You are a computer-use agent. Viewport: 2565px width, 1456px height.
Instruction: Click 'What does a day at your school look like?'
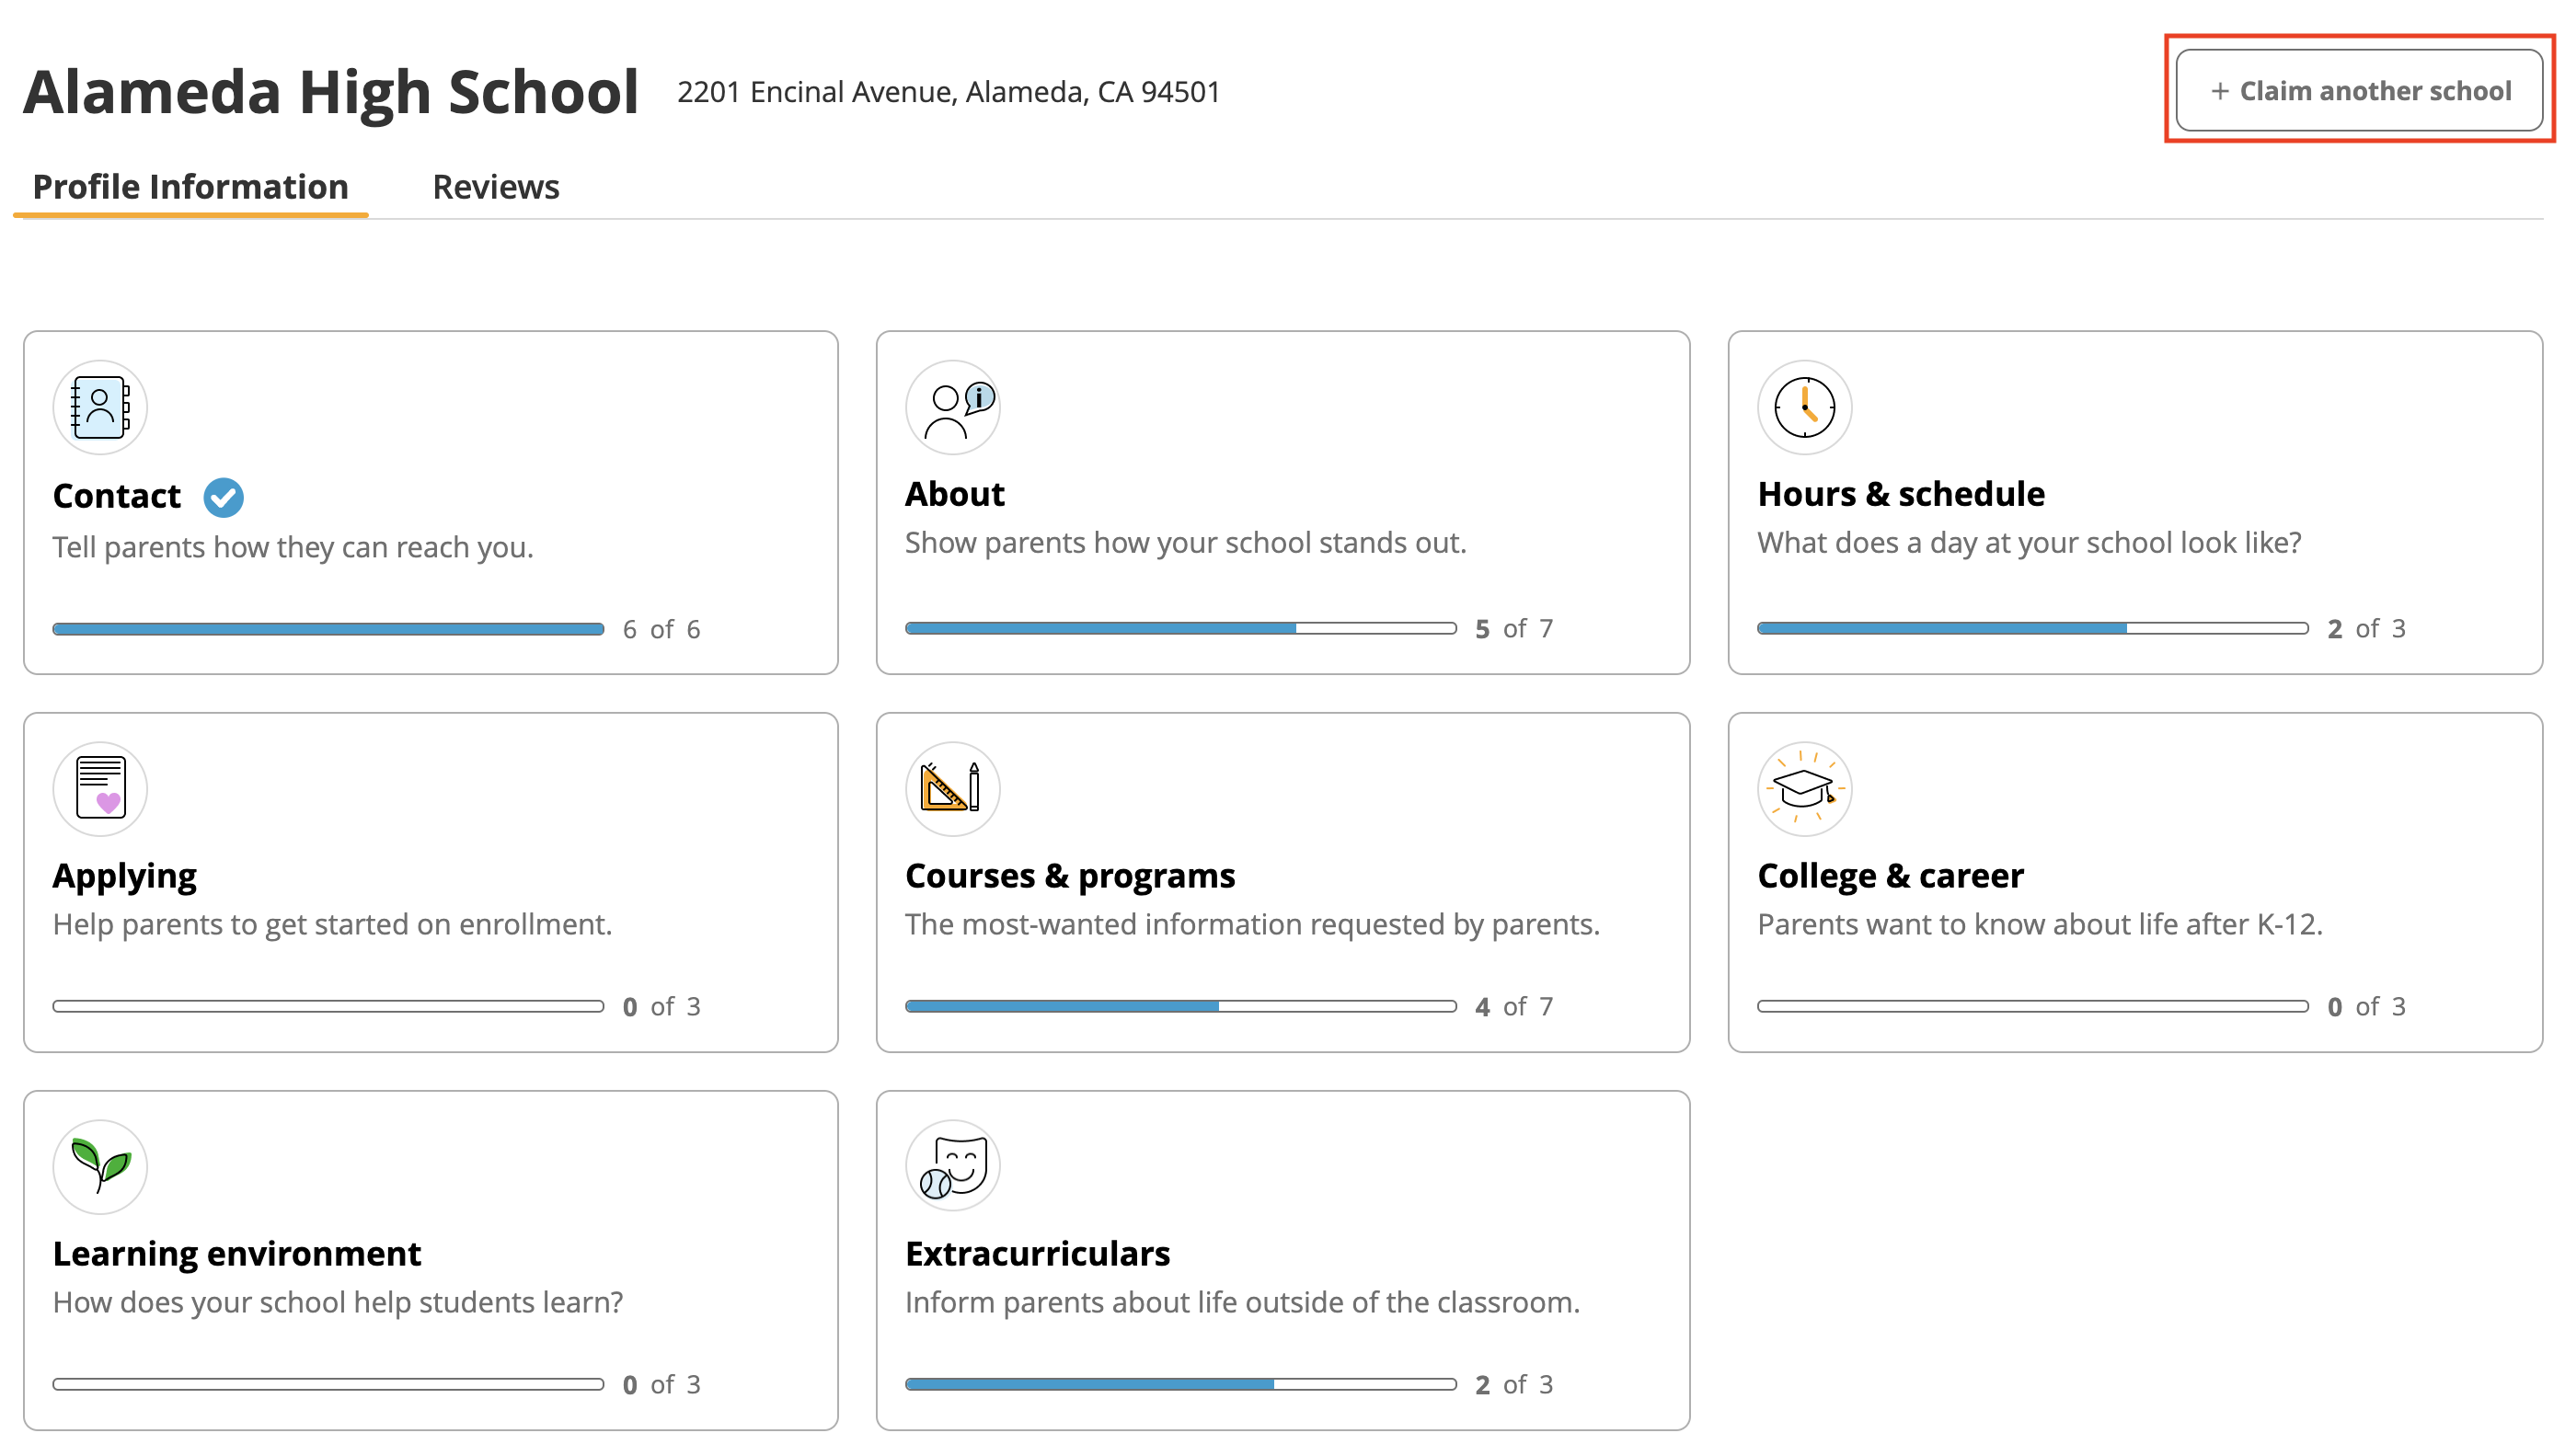tap(2029, 542)
